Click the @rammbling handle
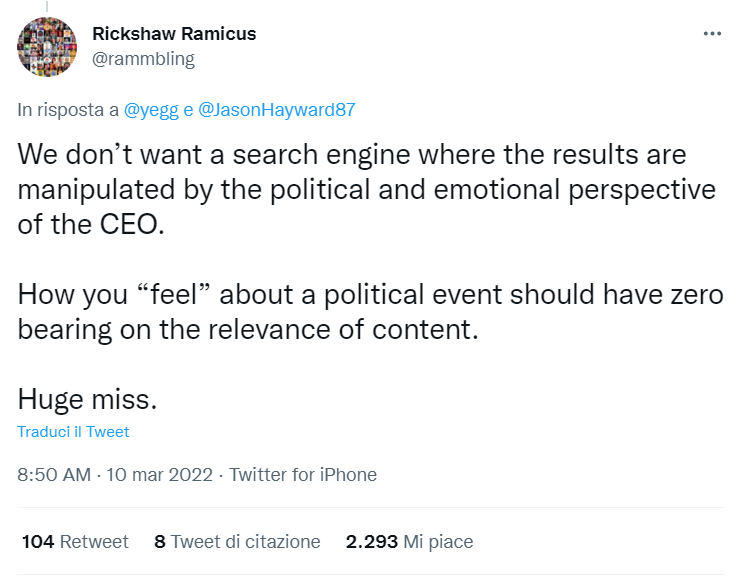Screen dimensions: 741x579 [143, 58]
